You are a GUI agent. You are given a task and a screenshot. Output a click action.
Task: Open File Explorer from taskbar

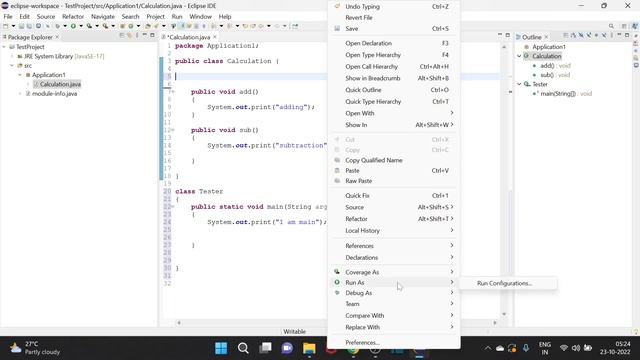[309, 348]
